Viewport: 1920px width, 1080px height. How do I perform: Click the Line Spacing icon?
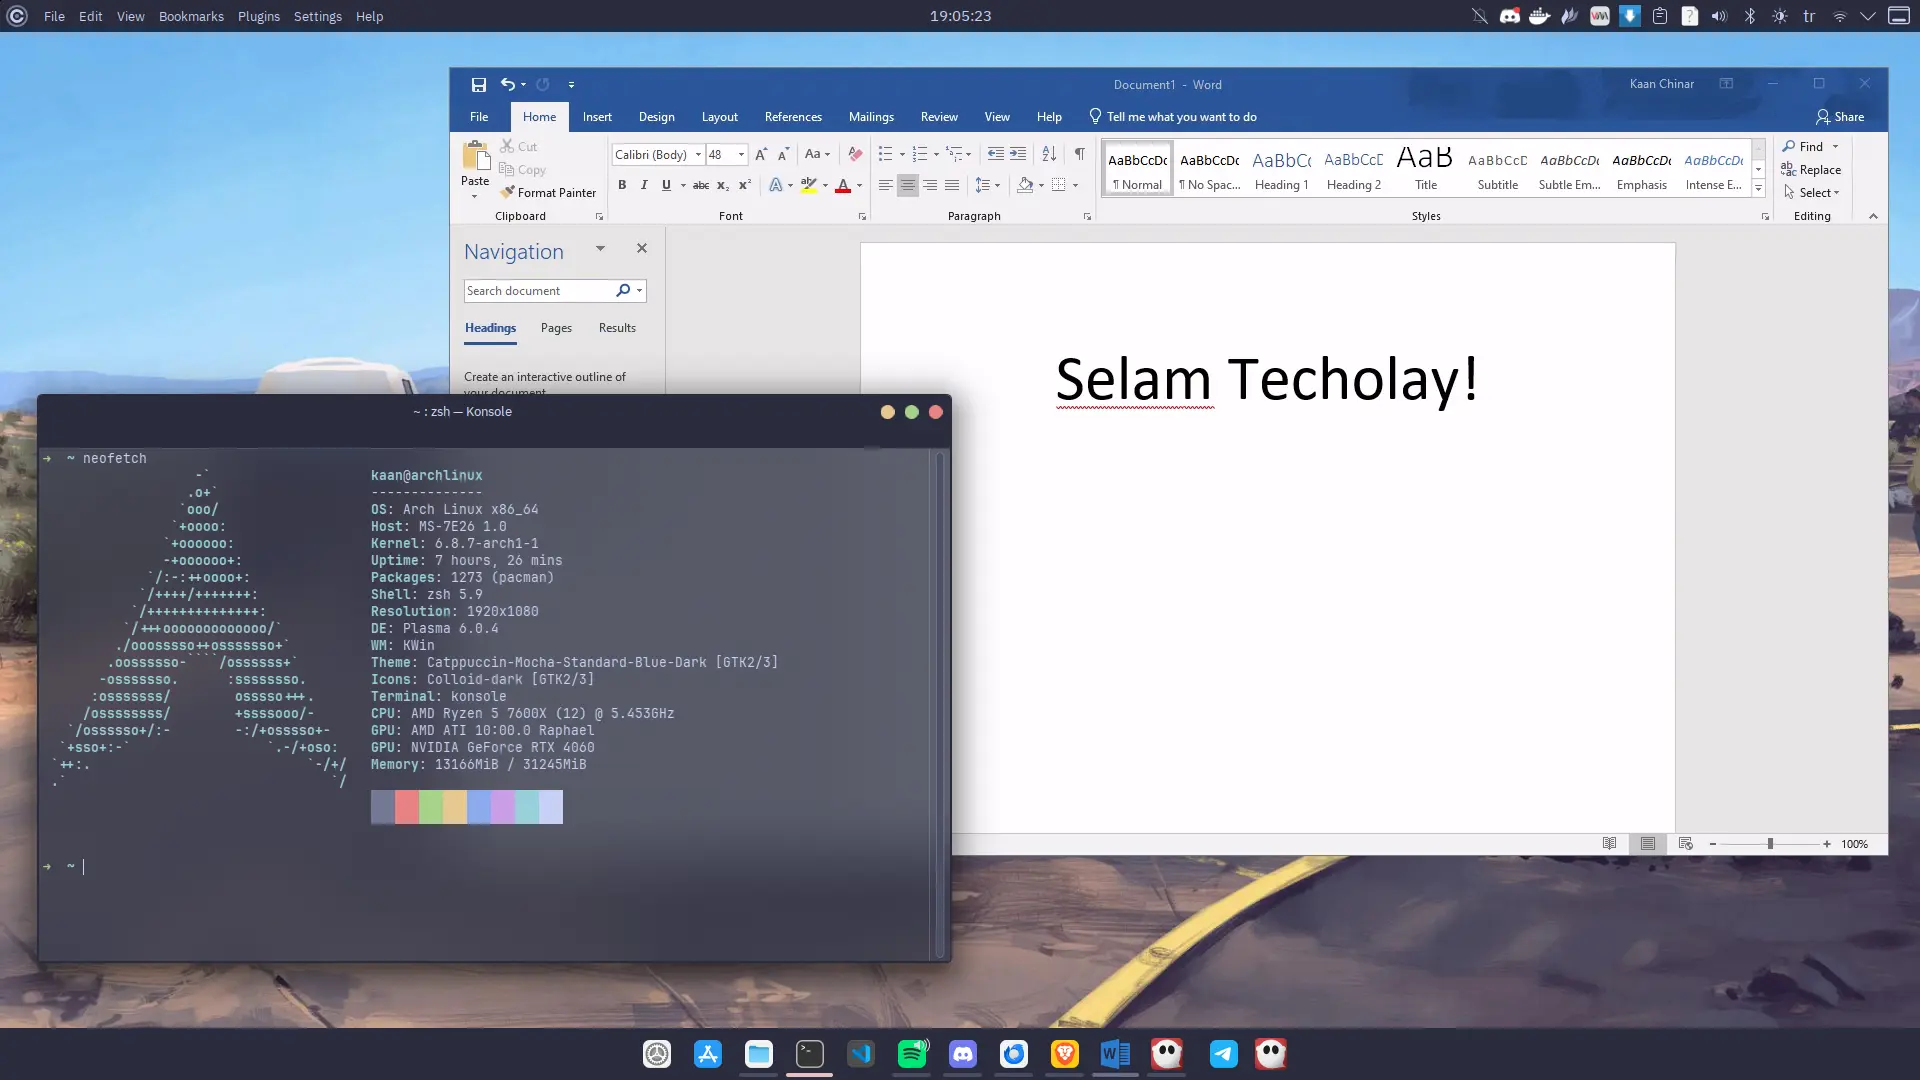coord(983,185)
